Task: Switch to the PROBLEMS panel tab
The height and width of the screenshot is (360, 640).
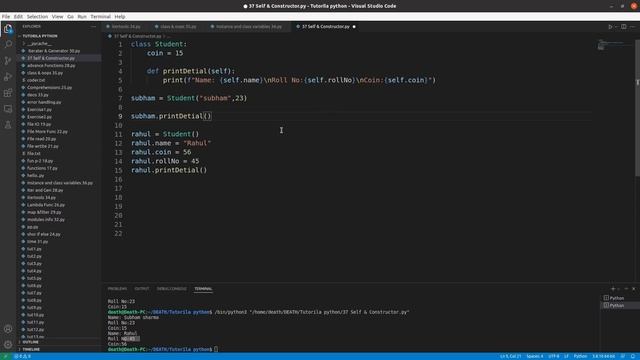Action: tap(117, 289)
